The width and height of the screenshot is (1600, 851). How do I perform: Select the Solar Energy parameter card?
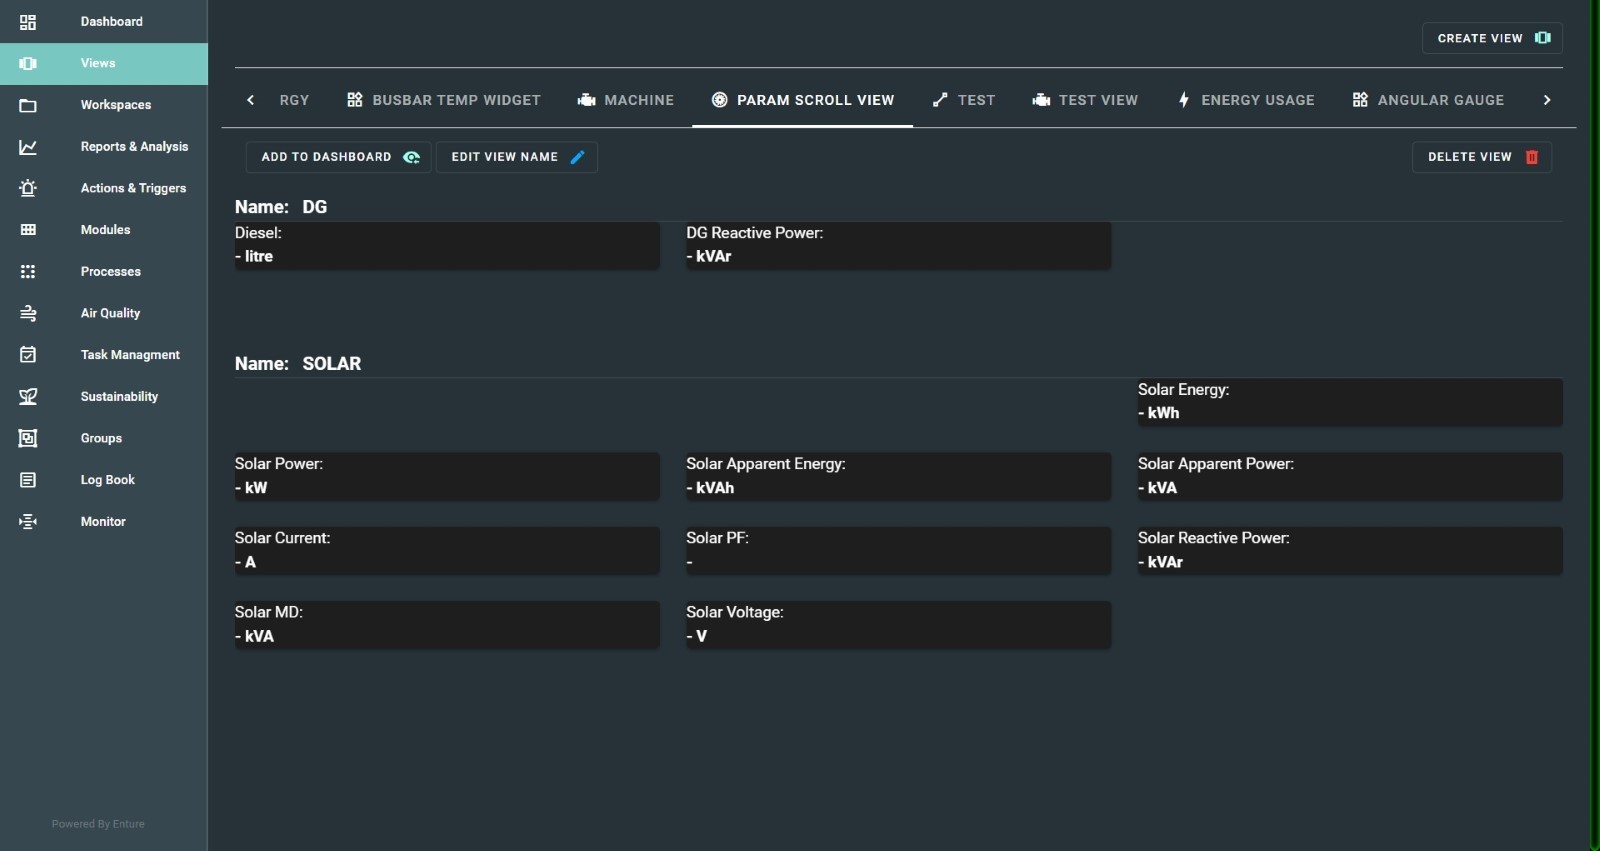click(x=1349, y=402)
